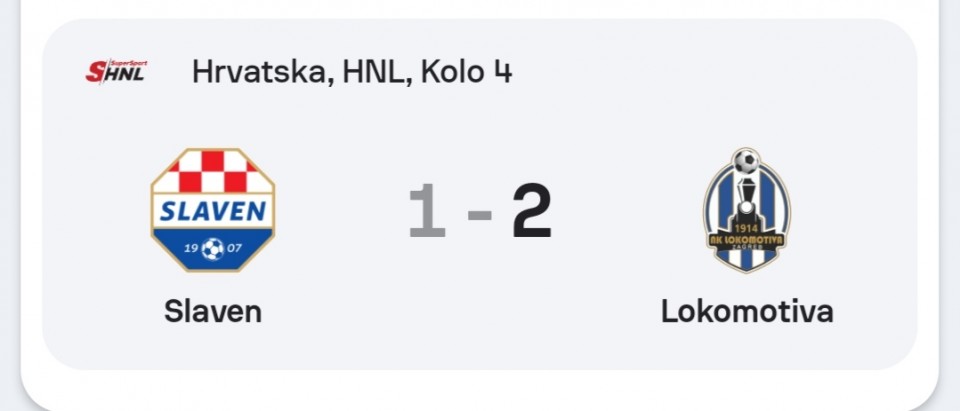The width and height of the screenshot is (960, 411).
Task: Open the Lokomotiva club crest
Action: point(746,210)
